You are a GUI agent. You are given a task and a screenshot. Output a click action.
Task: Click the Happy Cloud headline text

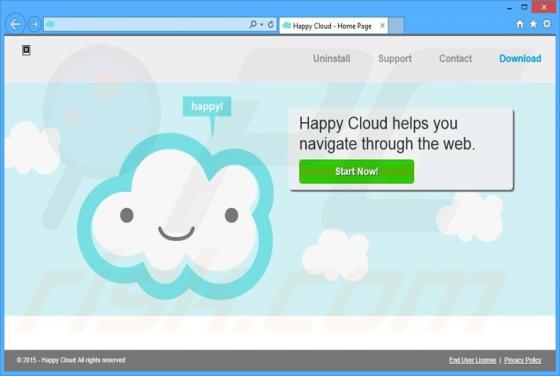387,134
